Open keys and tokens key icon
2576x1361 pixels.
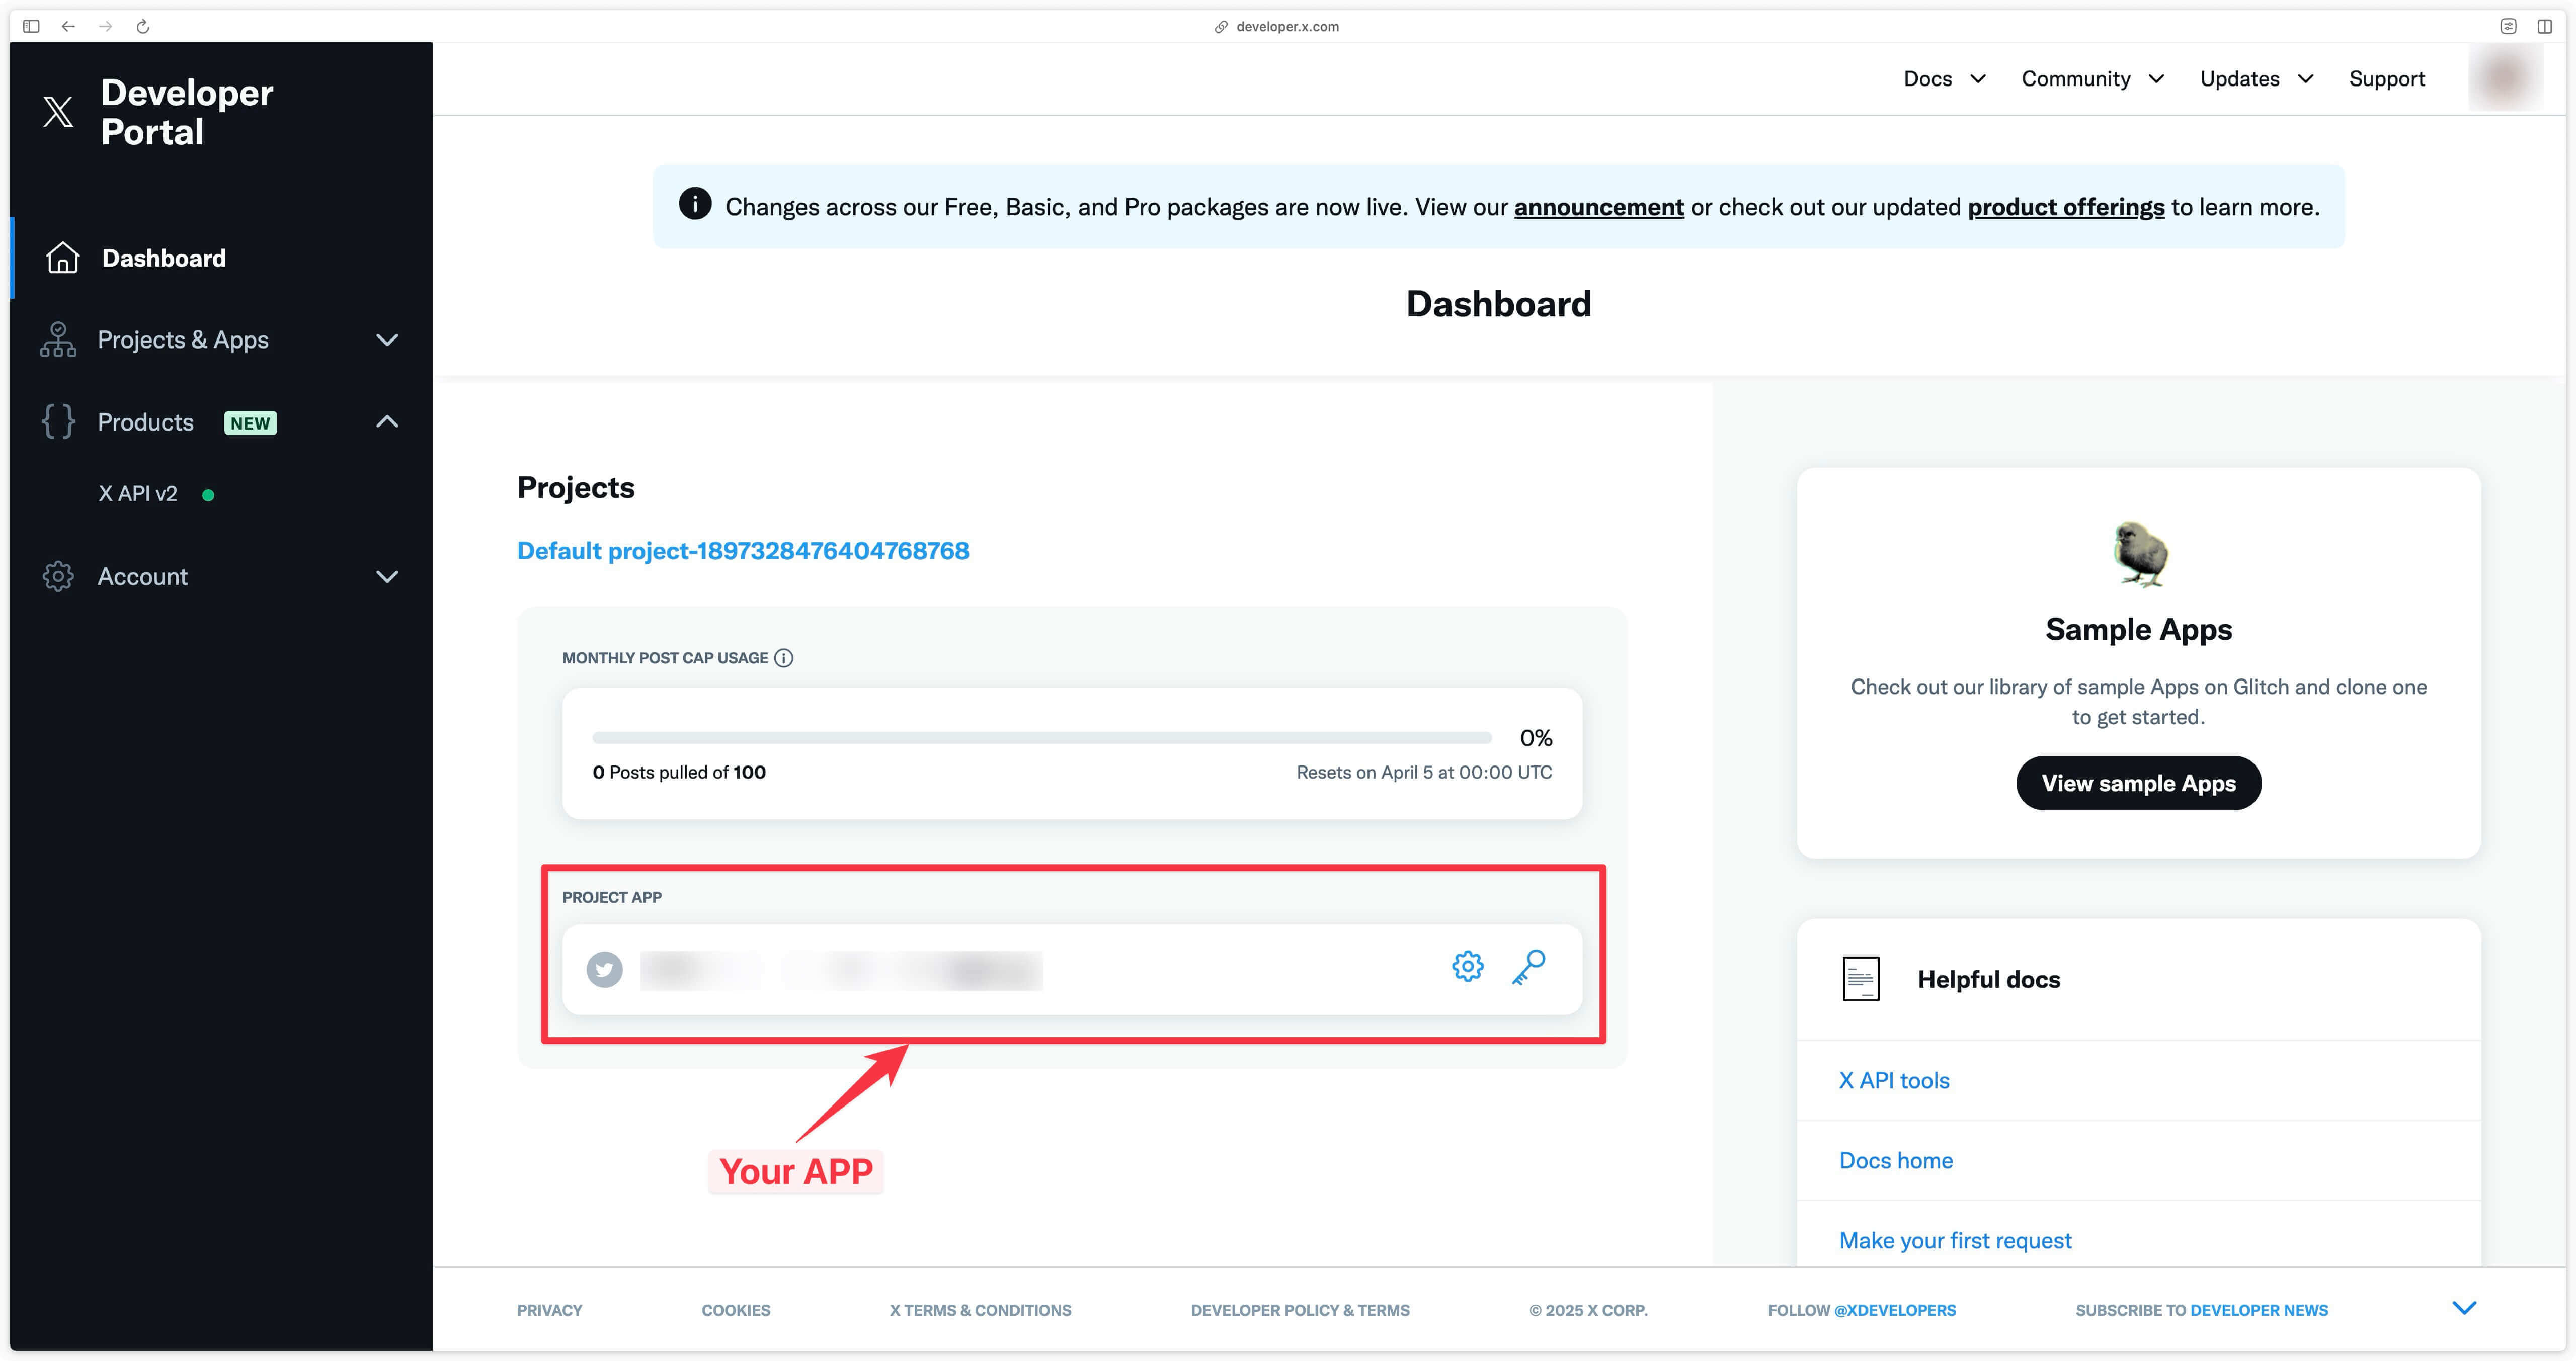(1528, 967)
